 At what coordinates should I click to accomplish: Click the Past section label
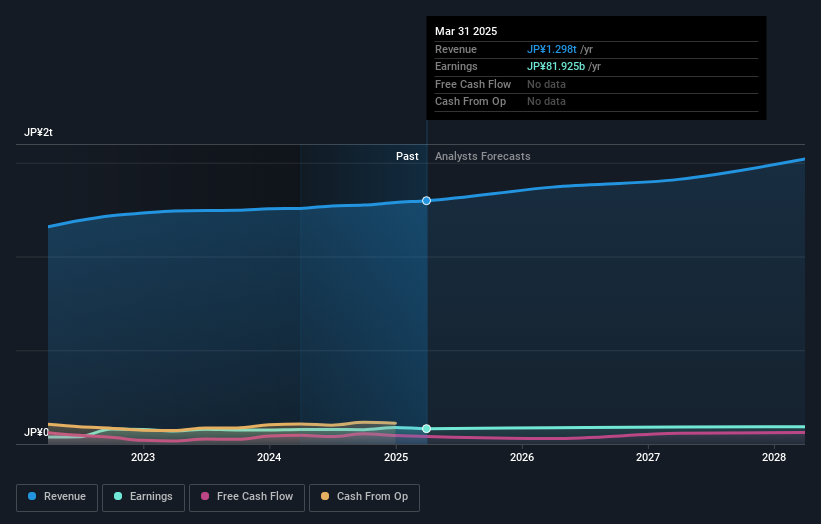tap(407, 157)
